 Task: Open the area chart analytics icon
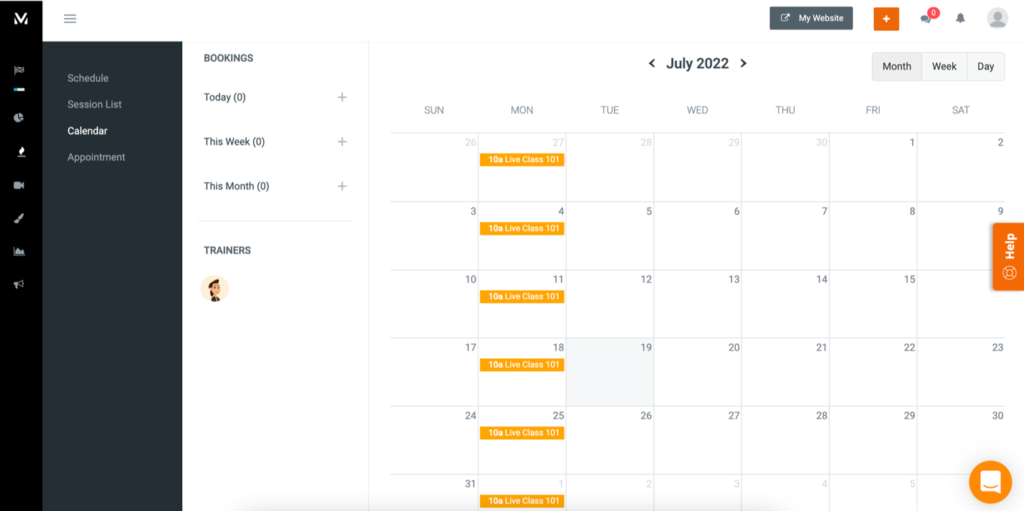point(19,251)
